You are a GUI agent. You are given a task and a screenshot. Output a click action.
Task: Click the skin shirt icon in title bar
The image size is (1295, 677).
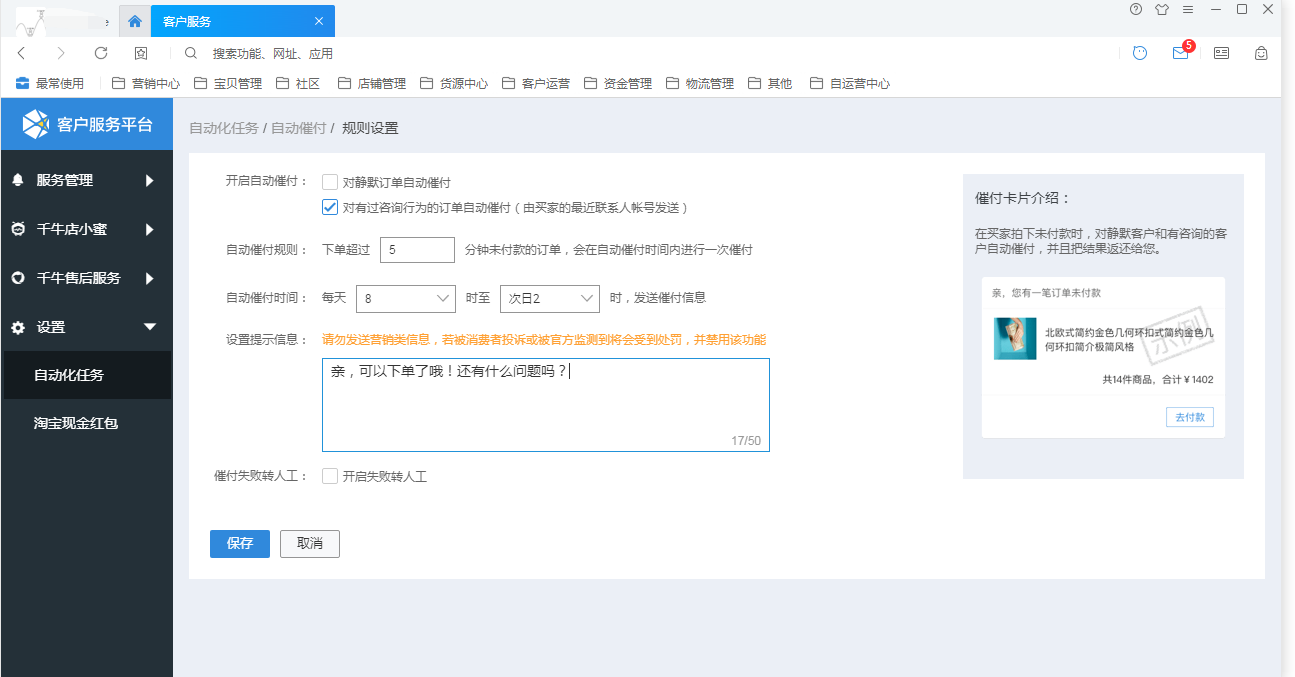tap(1161, 10)
